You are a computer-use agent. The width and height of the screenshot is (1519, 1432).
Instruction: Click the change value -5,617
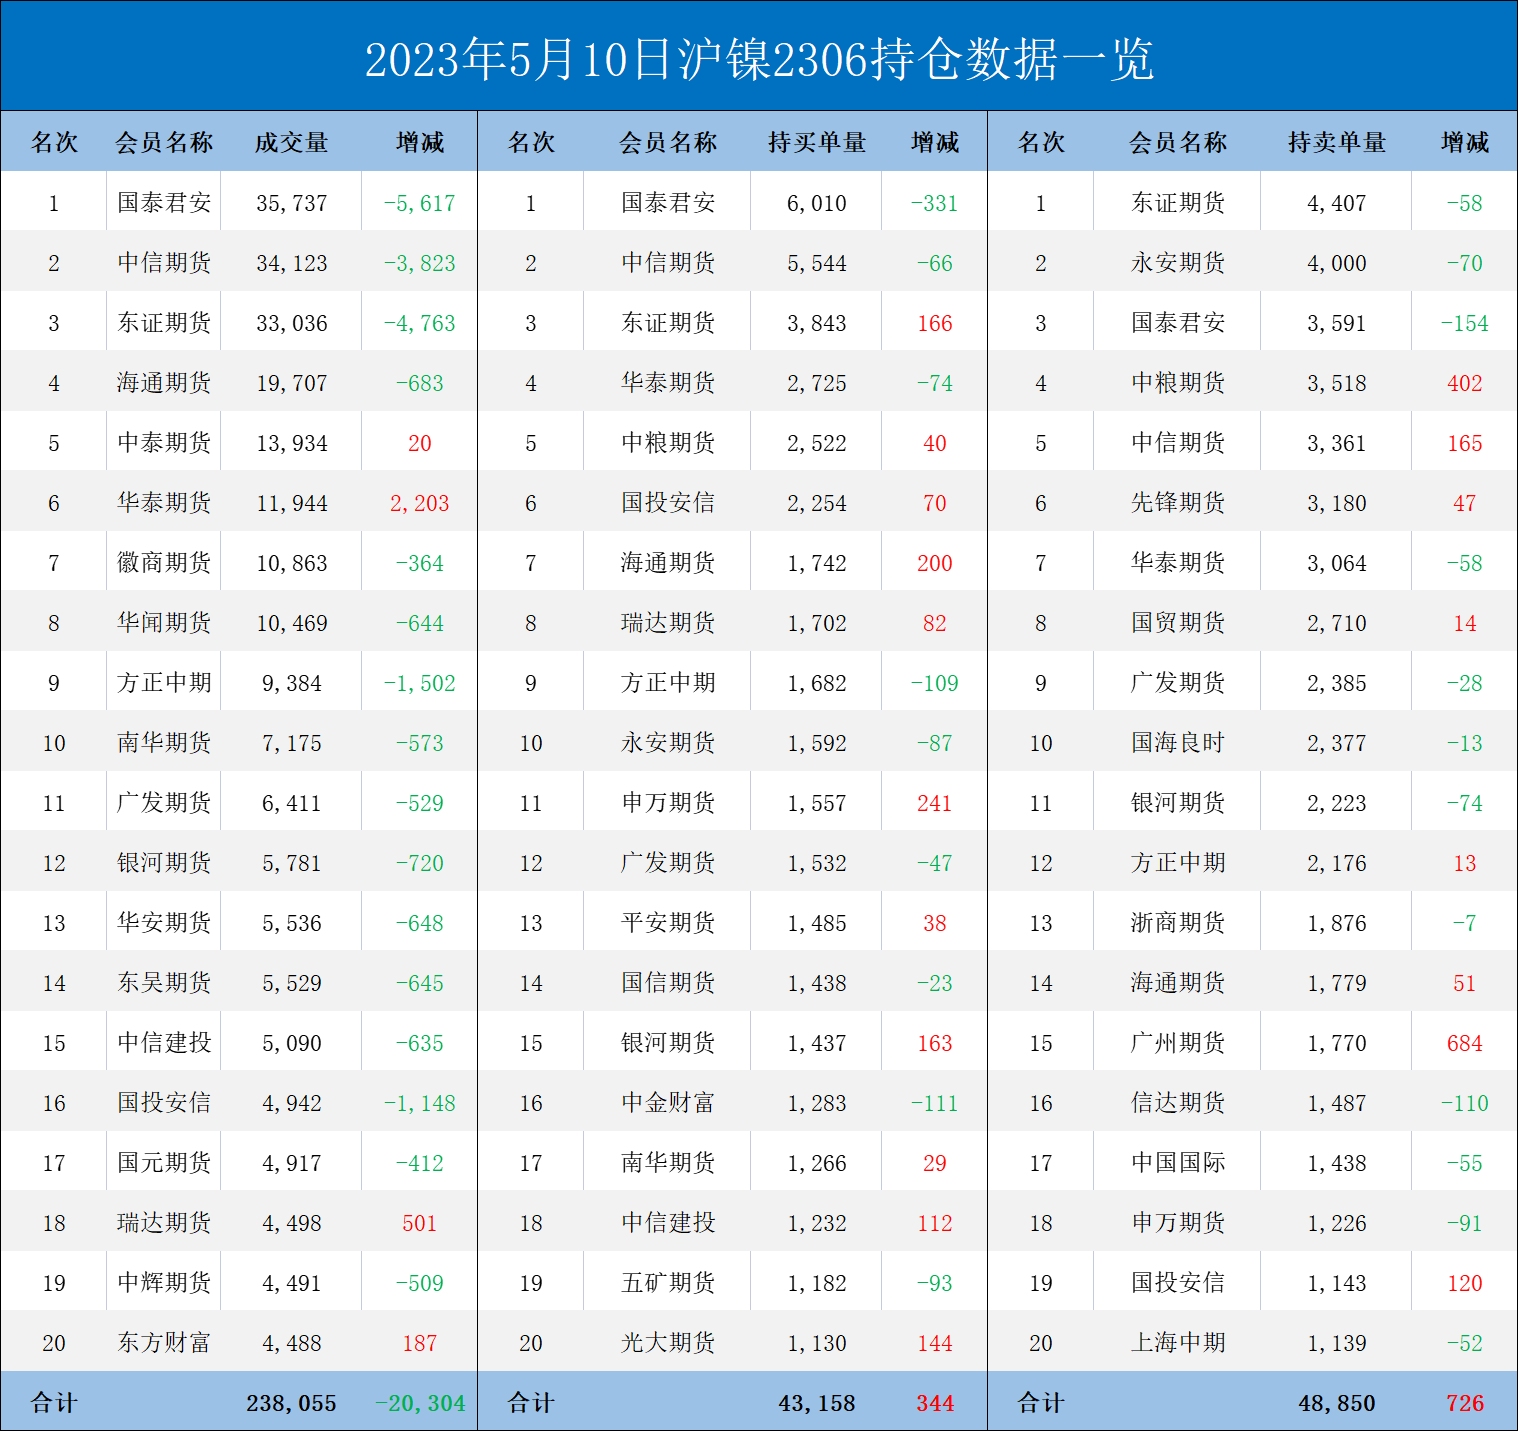(x=419, y=203)
